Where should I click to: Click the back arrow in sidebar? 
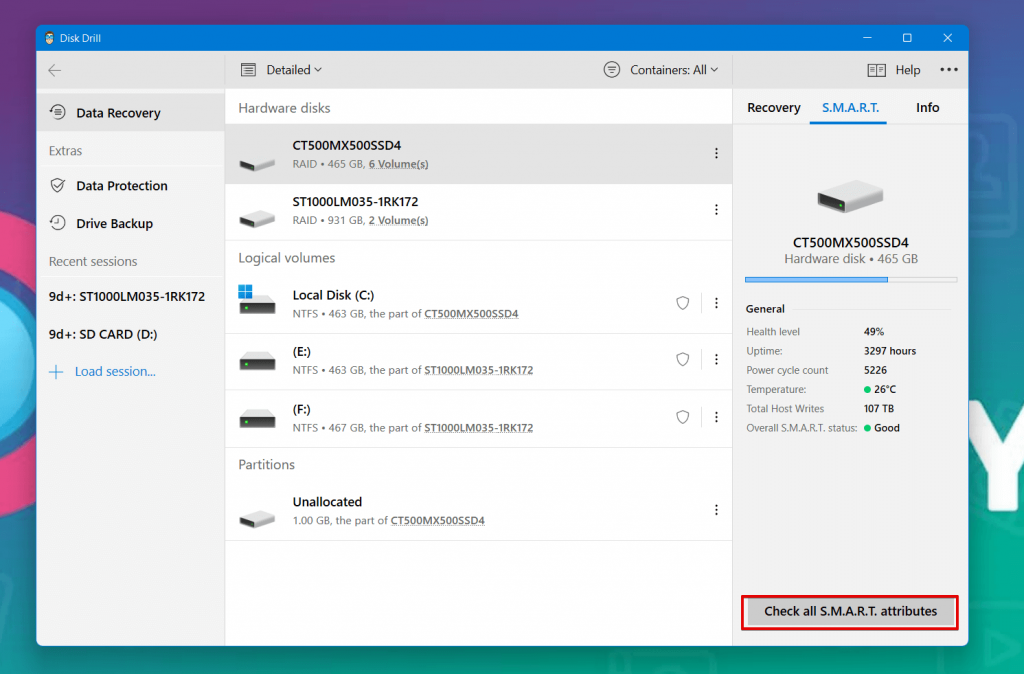pyautogui.click(x=55, y=70)
